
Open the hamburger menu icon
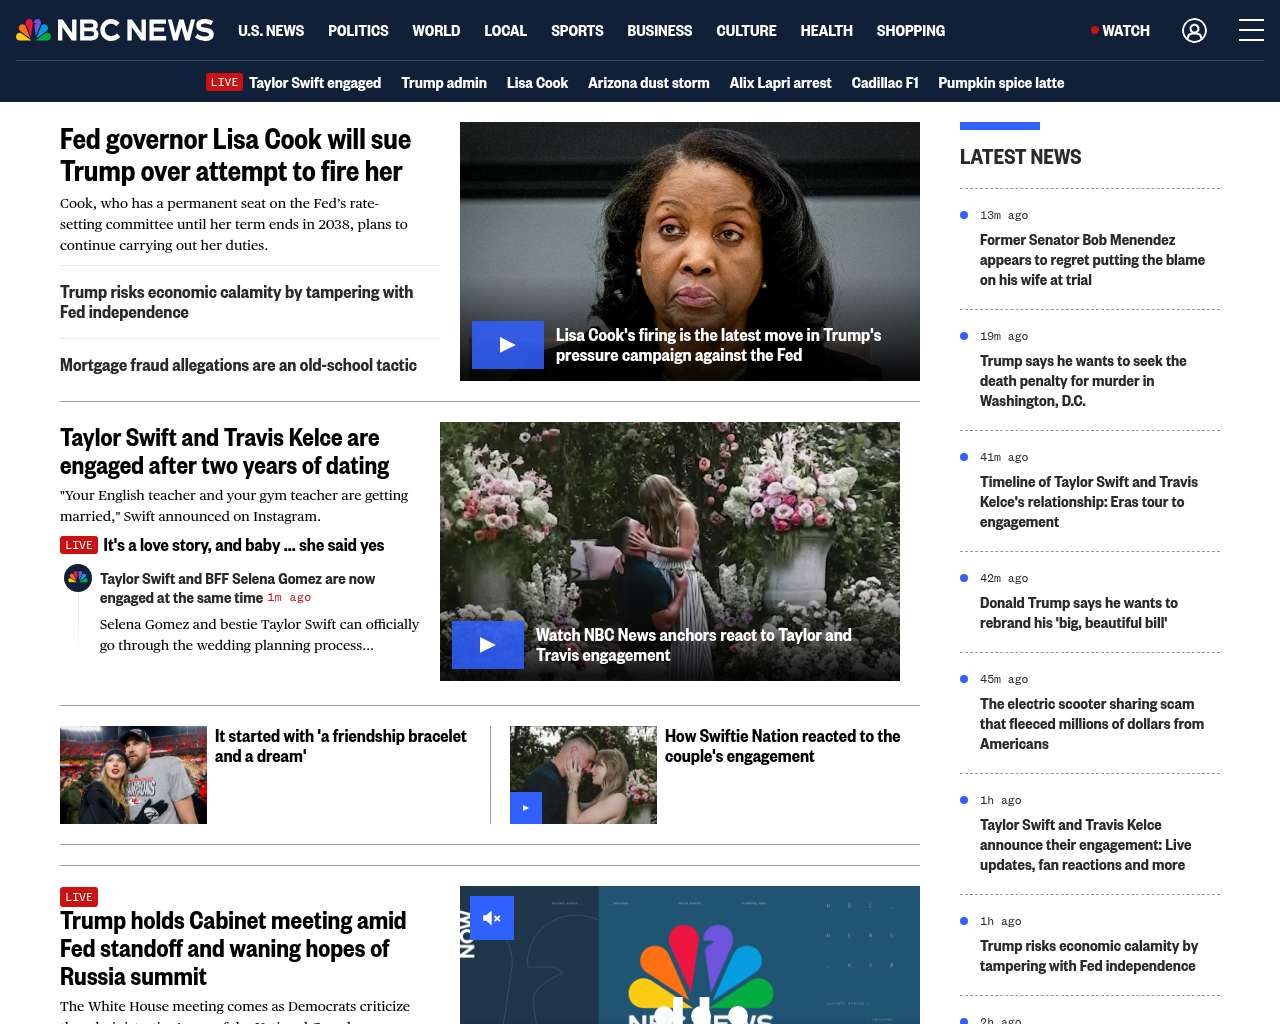click(1251, 30)
